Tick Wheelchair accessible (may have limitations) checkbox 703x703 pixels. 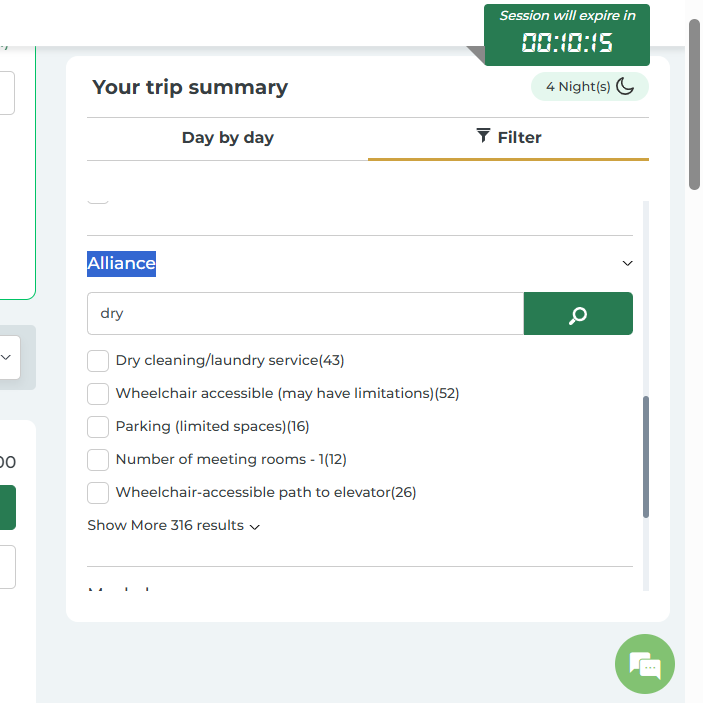[x=98, y=394]
